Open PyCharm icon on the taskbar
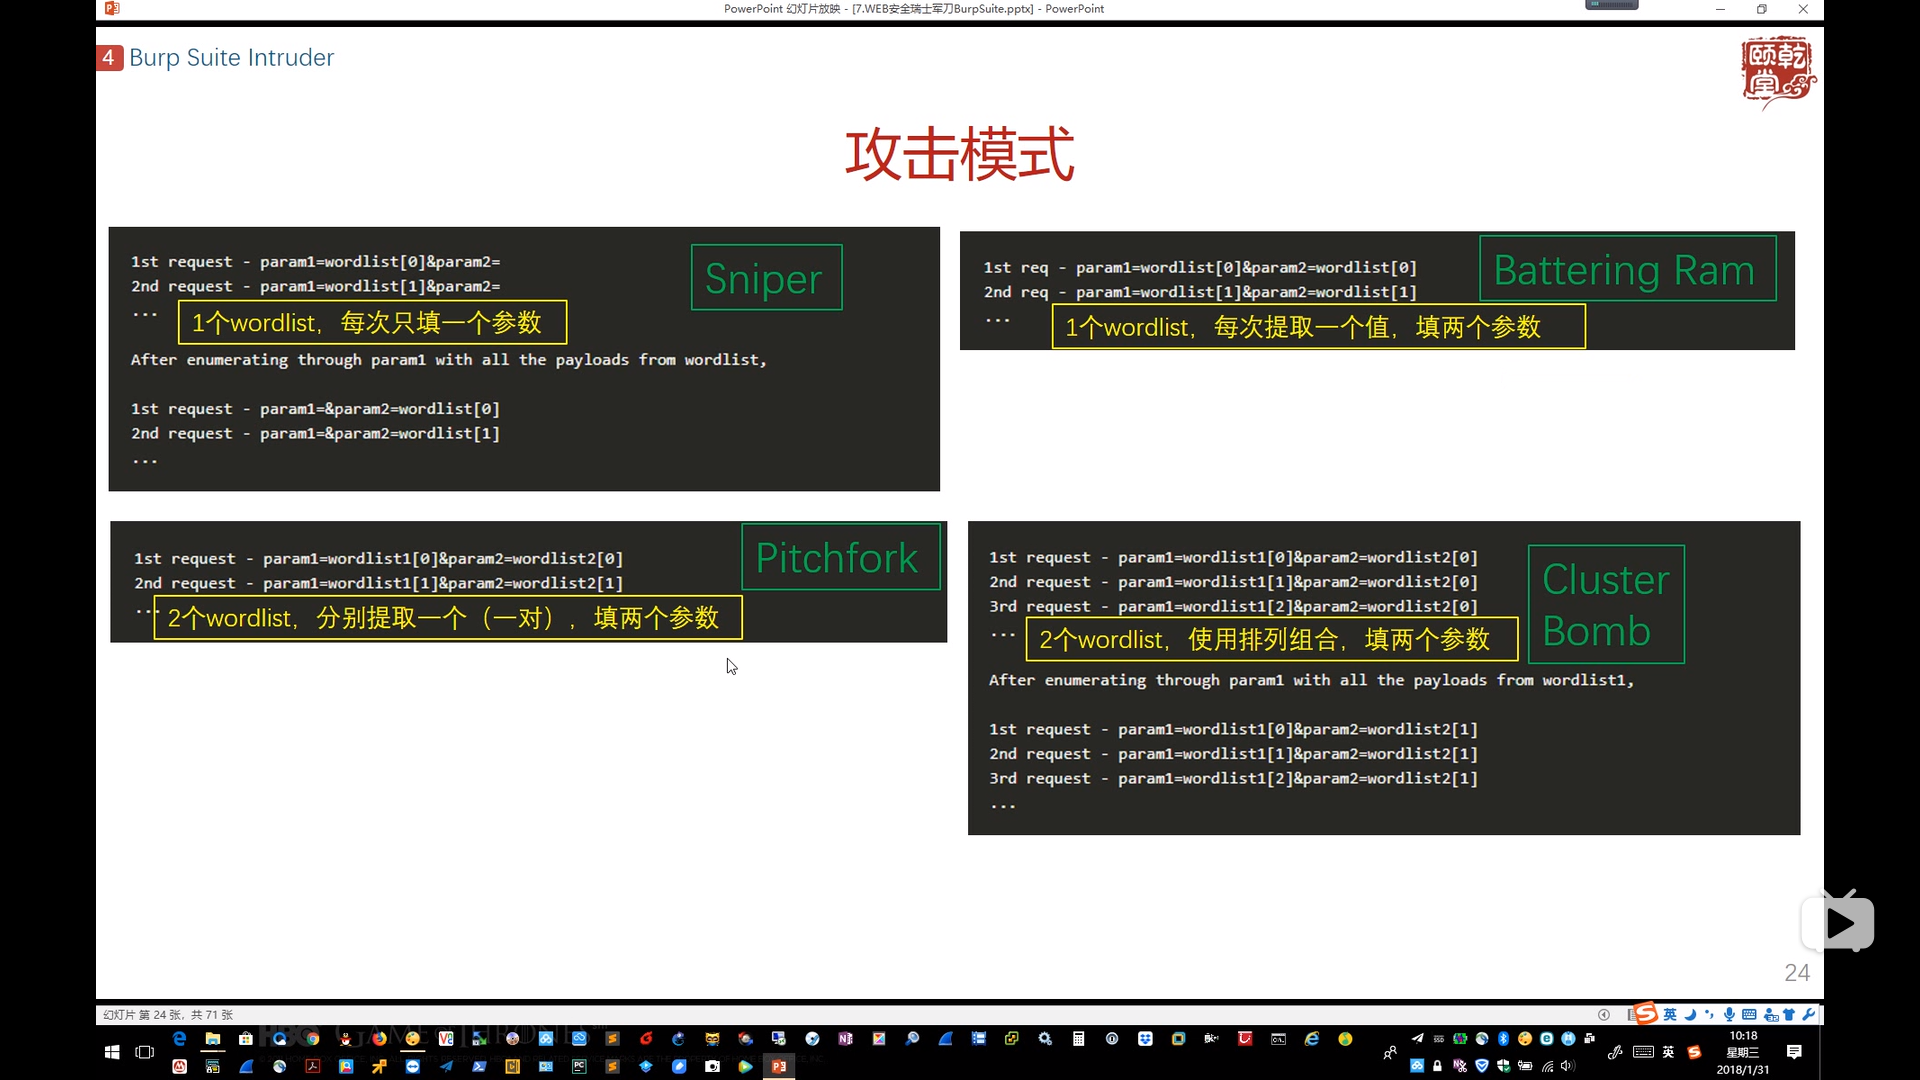This screenshot has width=1920, height=1080. (579, 1066)
